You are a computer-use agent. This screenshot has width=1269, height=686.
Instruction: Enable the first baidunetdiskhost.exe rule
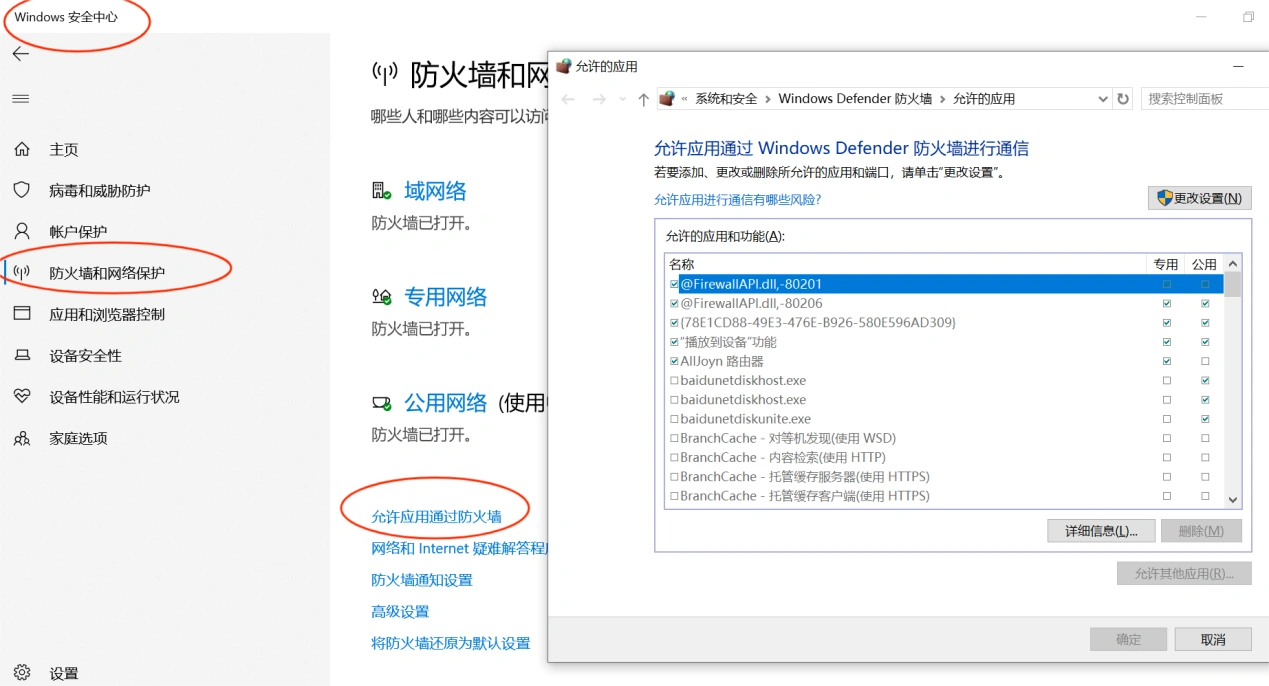click(674, 380)
